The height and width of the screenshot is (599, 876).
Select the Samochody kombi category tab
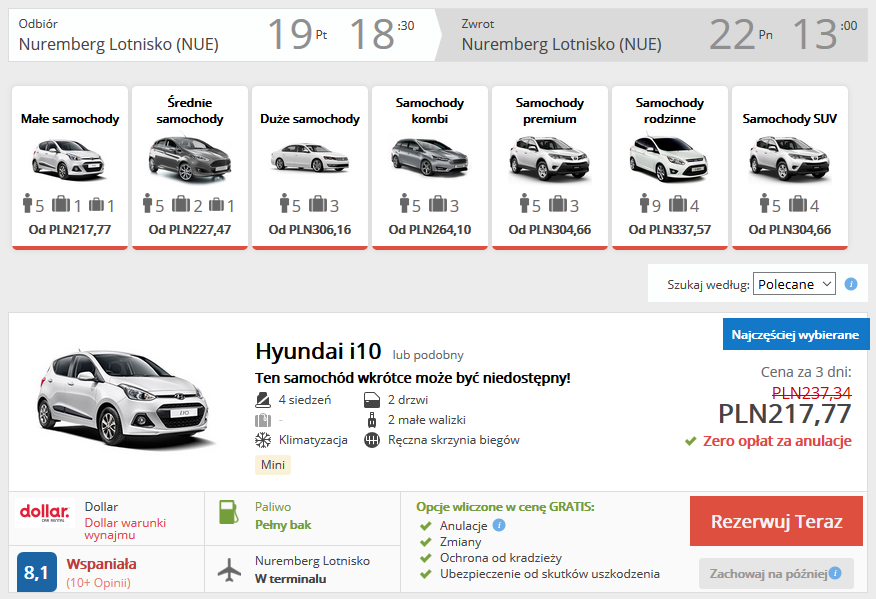pyautogui.click(x=429, y=166)
